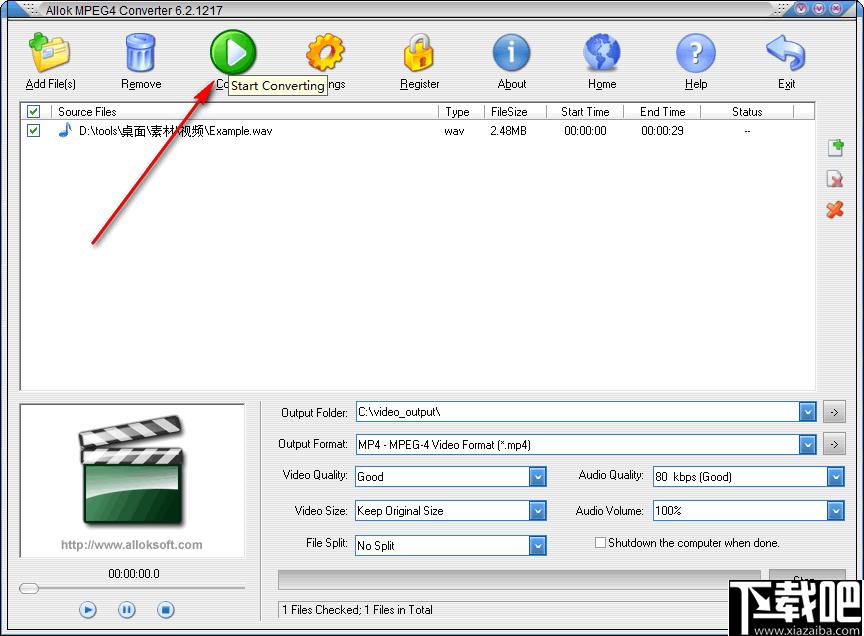Click the add file icon on right sidebar
This screenshot has height=636, width=864.
(x=835, y=148)
